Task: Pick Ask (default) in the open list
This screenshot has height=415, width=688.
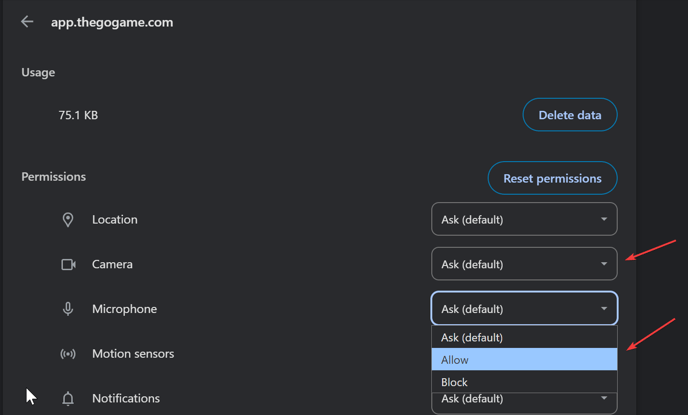Action: pyautogui.click(x=524, y=338)
